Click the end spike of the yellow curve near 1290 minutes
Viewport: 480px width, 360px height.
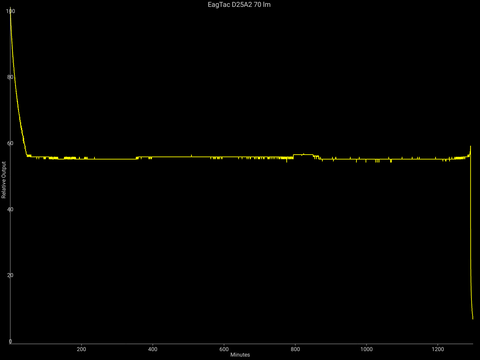[470, 150]
